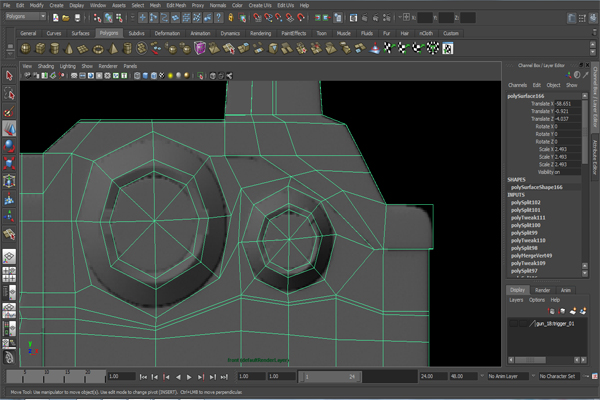600x400 pixels.
Task: Toggle the gun_18:trigger_01 layer visibility box
Action: (x=514, y=324)
